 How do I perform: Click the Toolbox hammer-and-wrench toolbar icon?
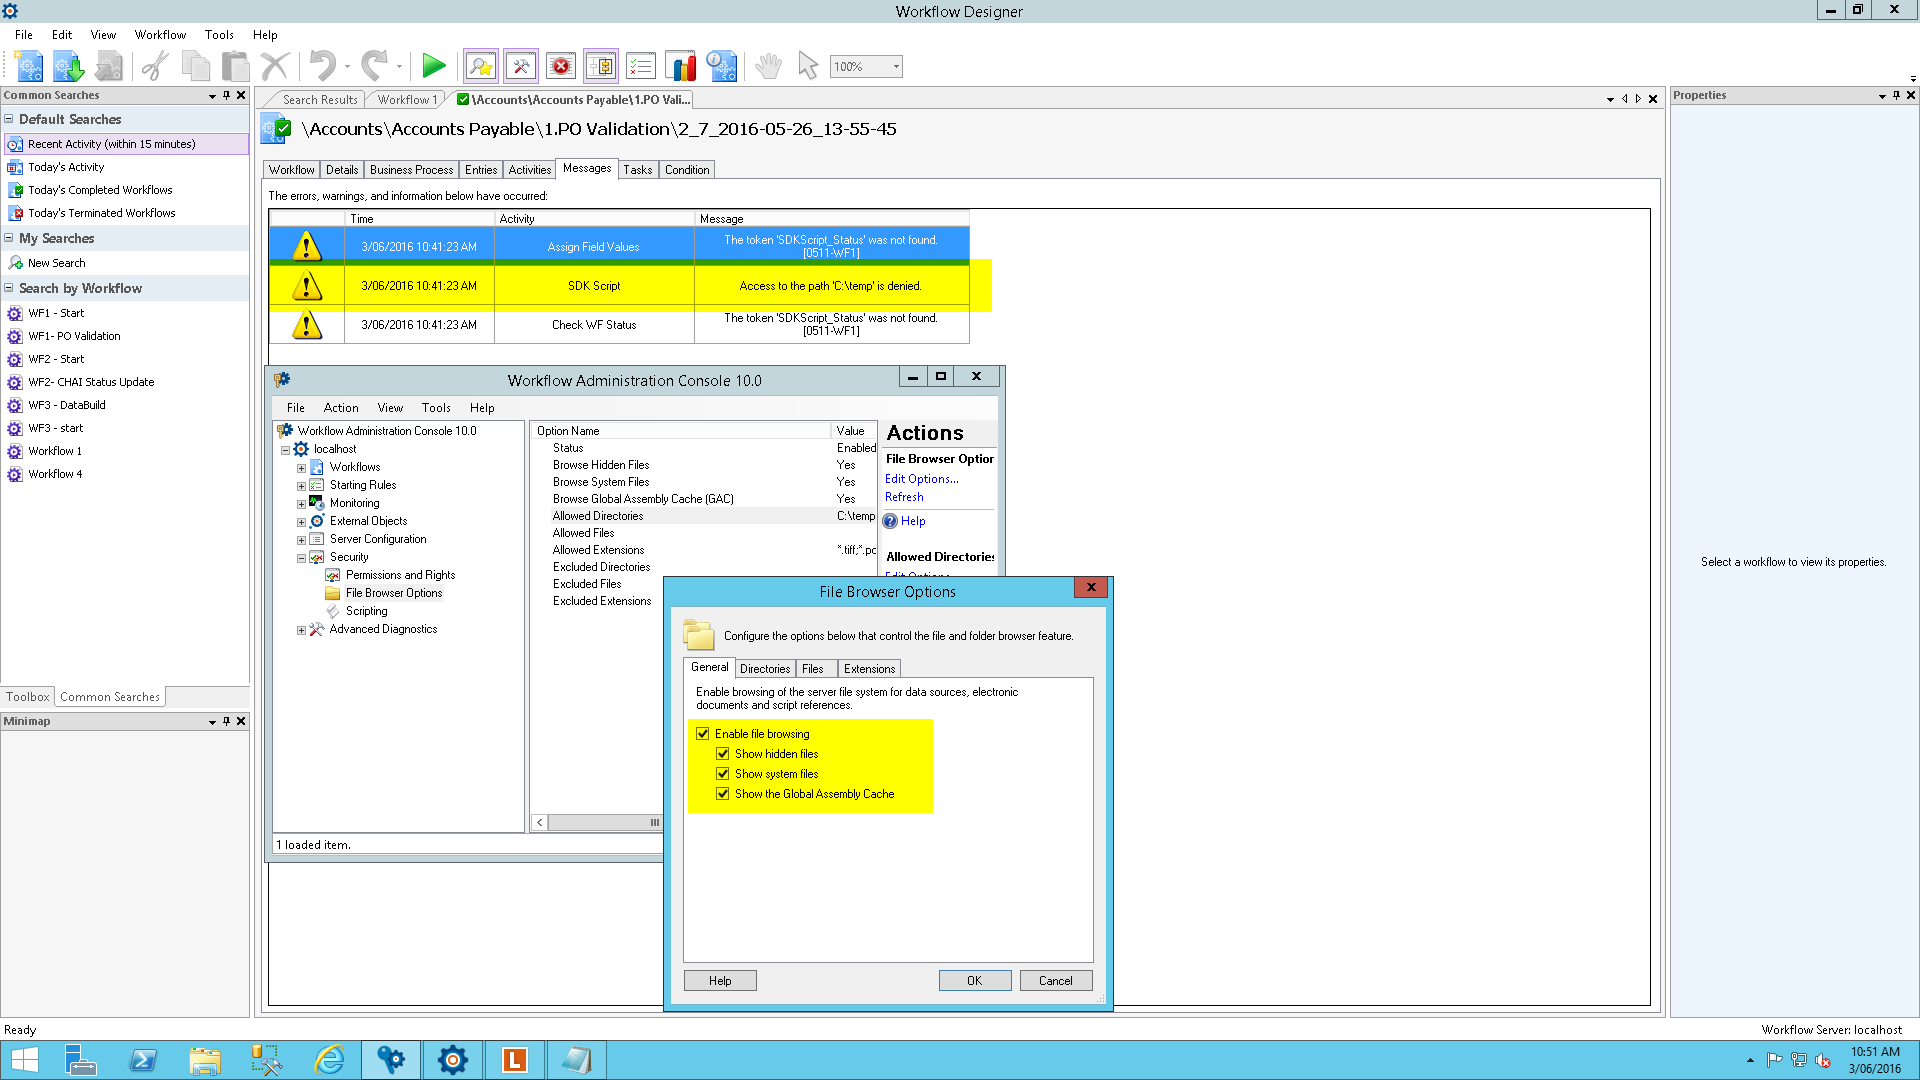(521, 66)
